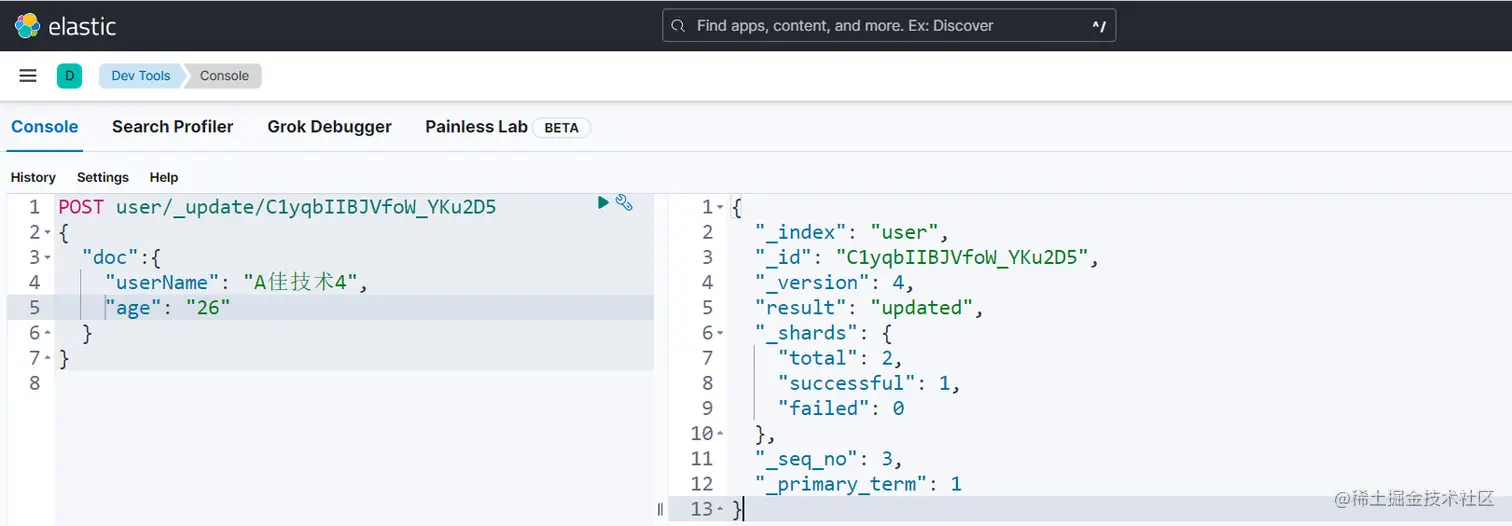Collapse "_shards" fold arrow in response line 6

[x=720, y=333]
